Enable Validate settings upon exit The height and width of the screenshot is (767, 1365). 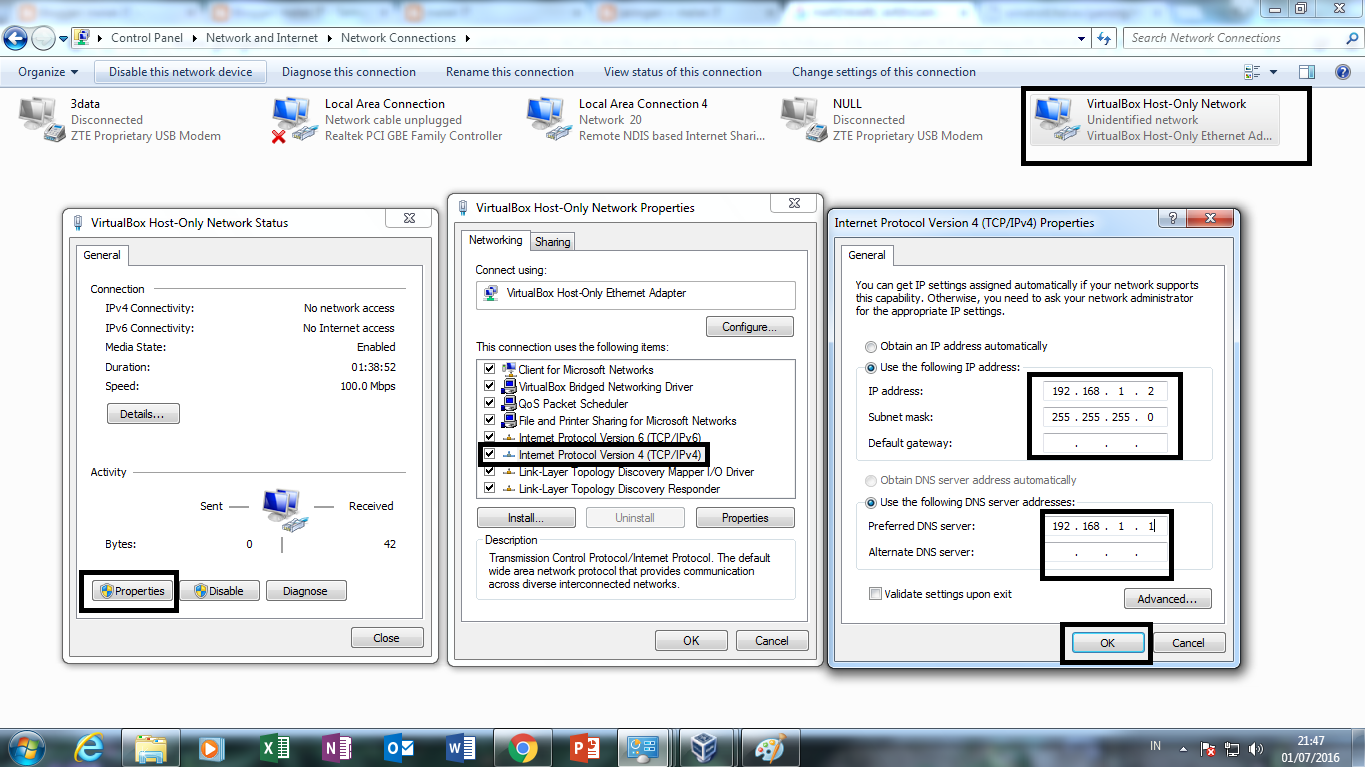(x=876, y=594)
